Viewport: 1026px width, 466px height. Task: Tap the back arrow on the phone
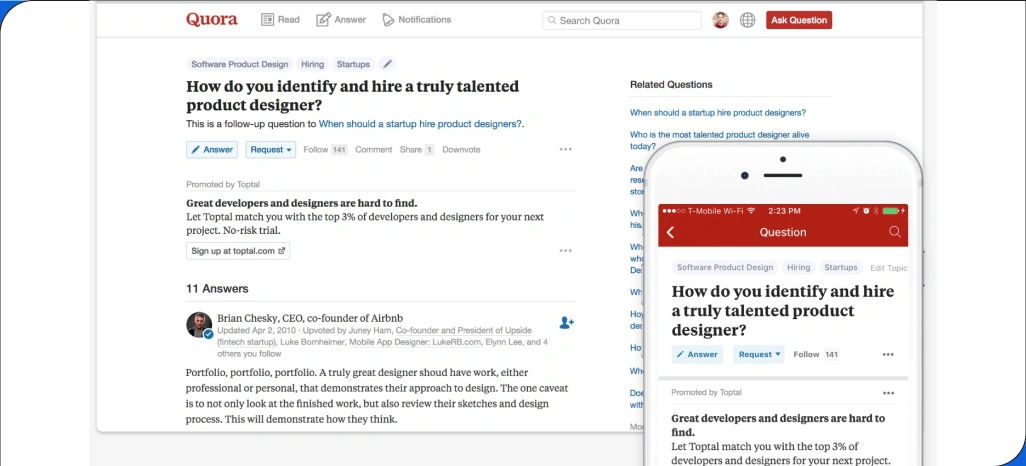coord(671,232)
